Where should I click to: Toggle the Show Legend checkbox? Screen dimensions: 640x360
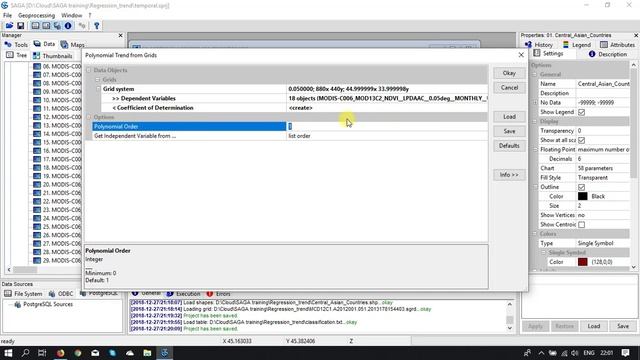pyautogui.click(x=581, y=112)
